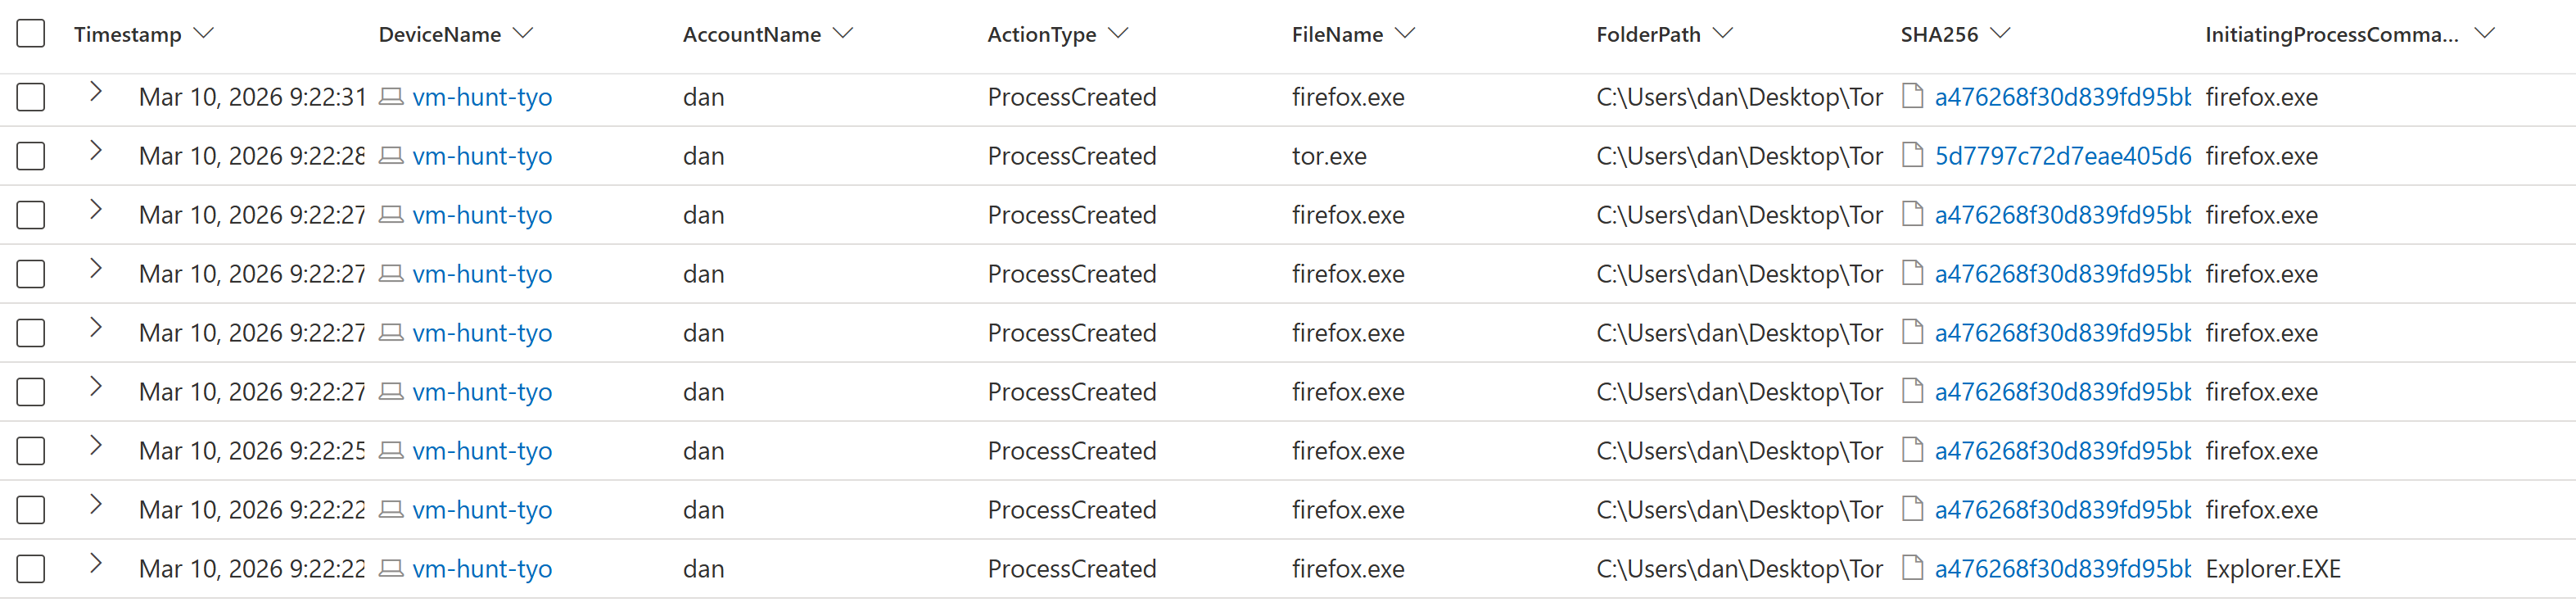The image size is (2576, 616).
Task: Check the checkbox on the last Explorer.EXE row
Action: (31, 568)
